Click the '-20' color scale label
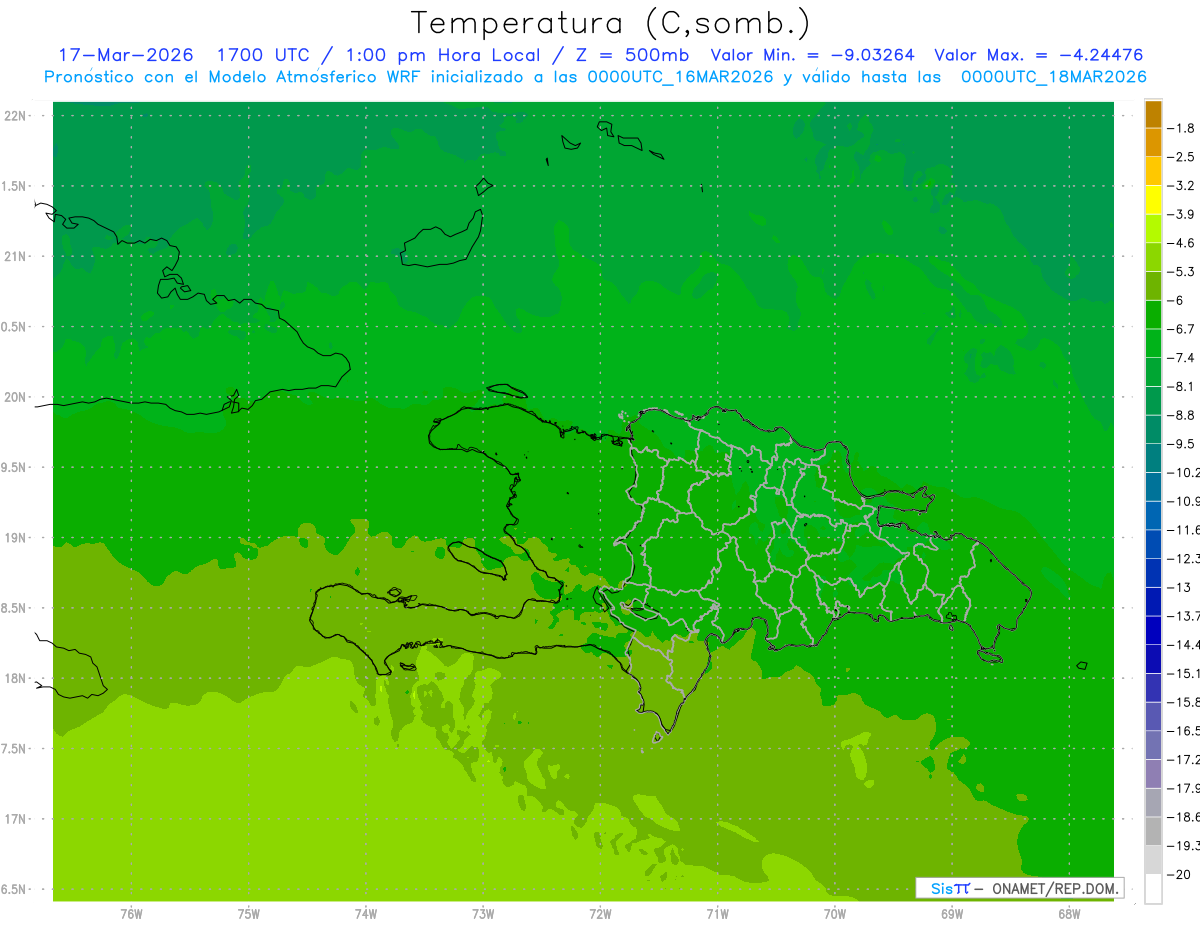The width and height of the screenshot is (1200, 927). pyautogui.click(x=1180, y=875)
